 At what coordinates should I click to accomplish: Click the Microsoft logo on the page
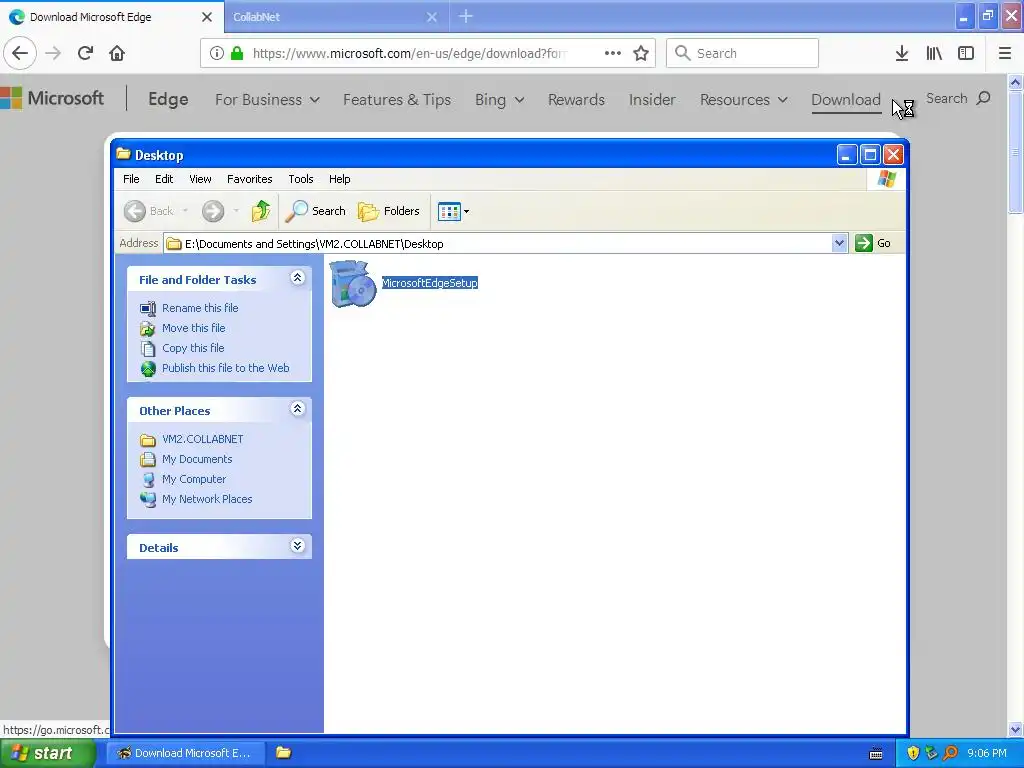(52, 99)
